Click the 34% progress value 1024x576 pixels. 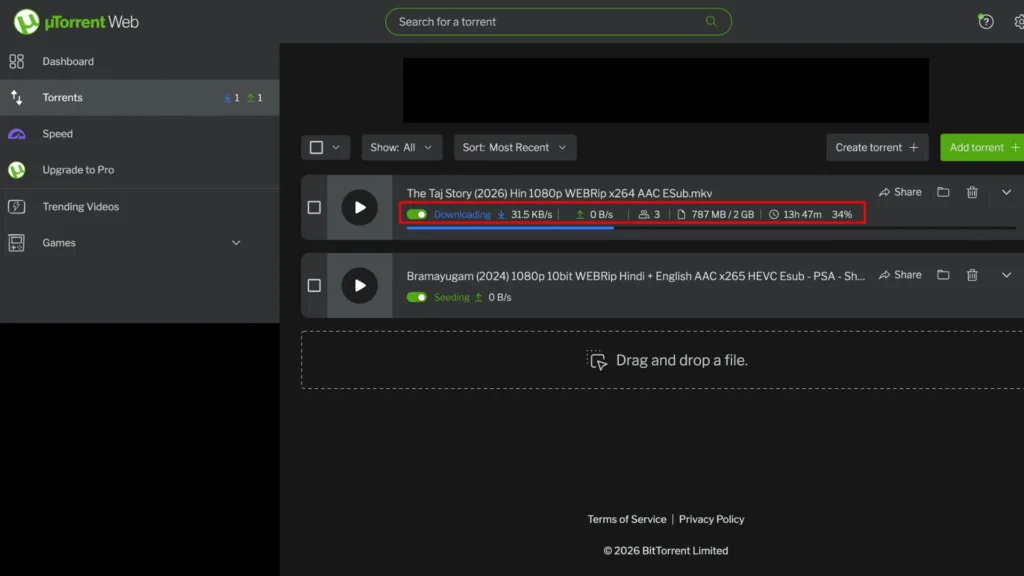(842, 214)
